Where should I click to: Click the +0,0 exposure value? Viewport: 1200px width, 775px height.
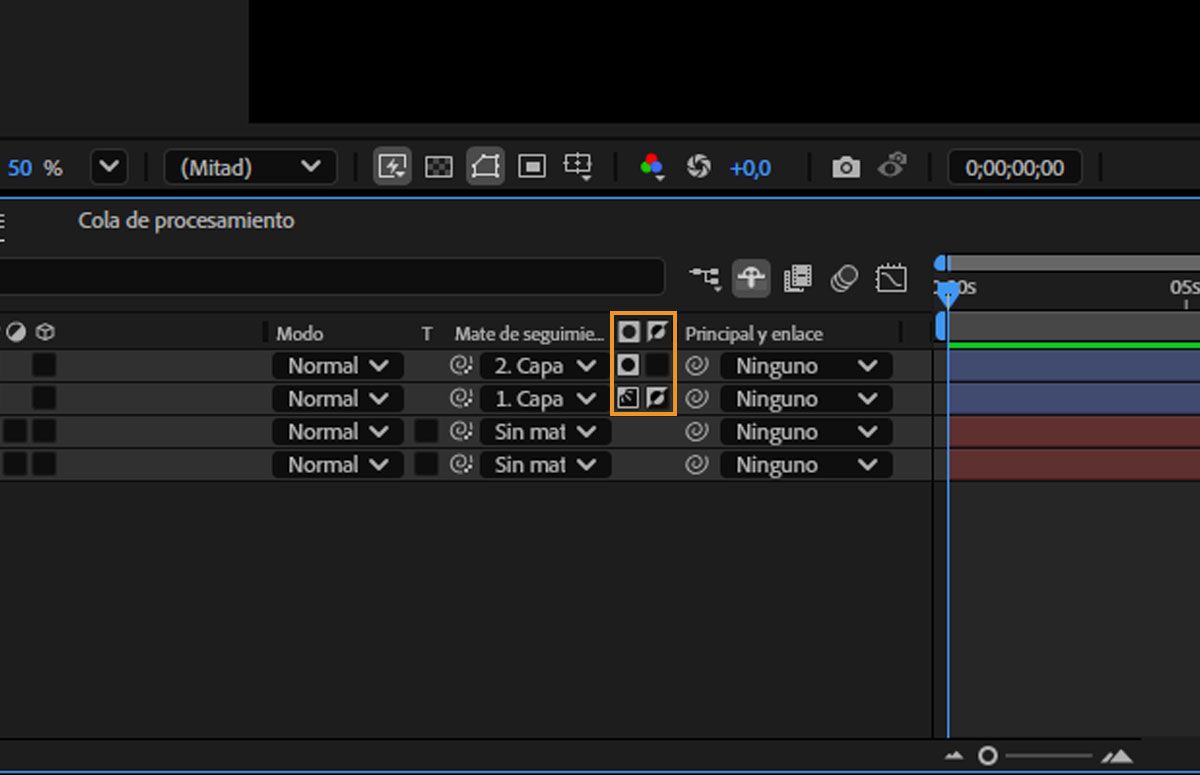[x=750, y=168]
